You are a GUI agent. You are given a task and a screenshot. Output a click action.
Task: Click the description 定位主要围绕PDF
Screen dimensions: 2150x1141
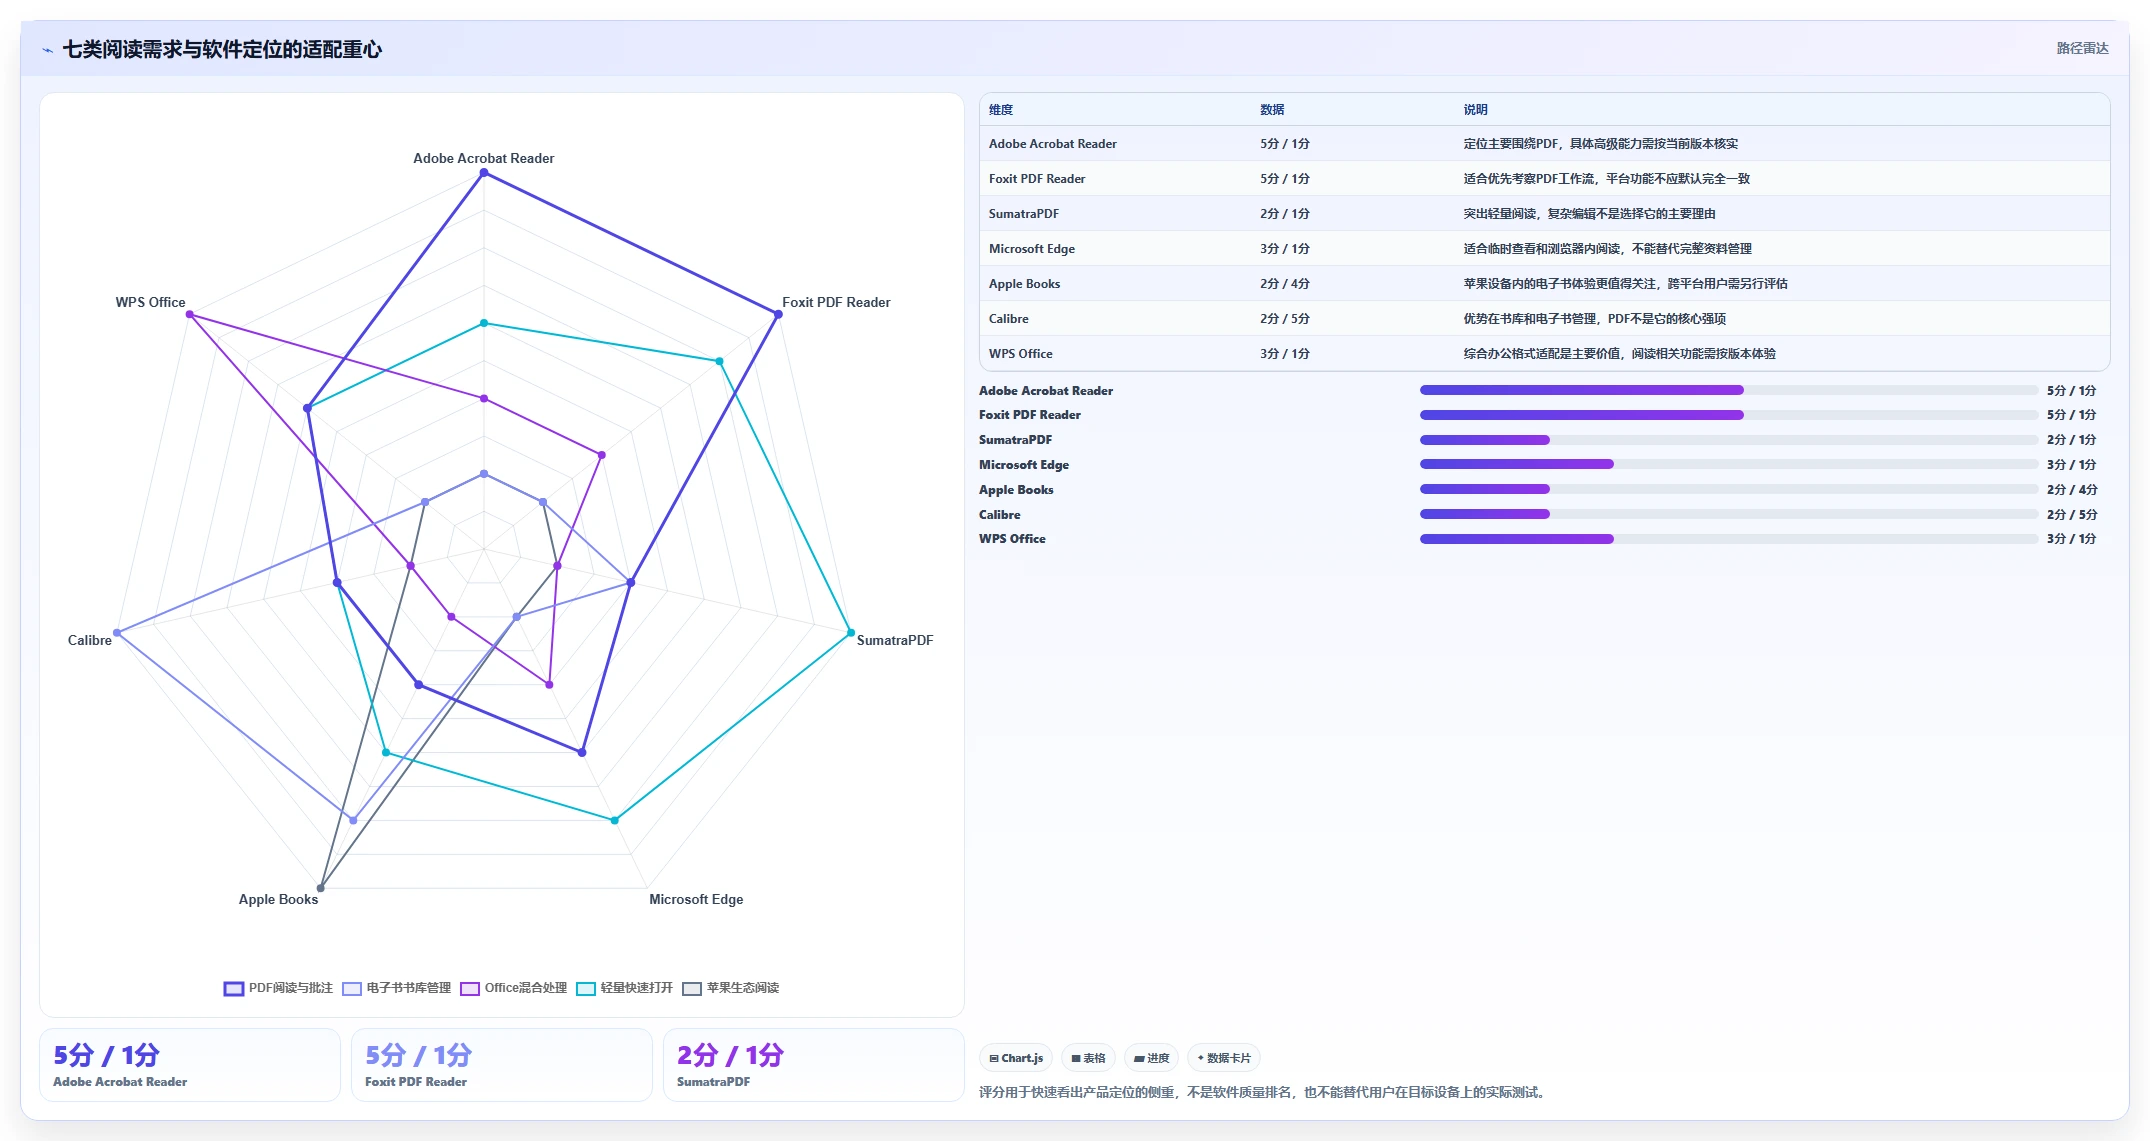click(1600, 144)
